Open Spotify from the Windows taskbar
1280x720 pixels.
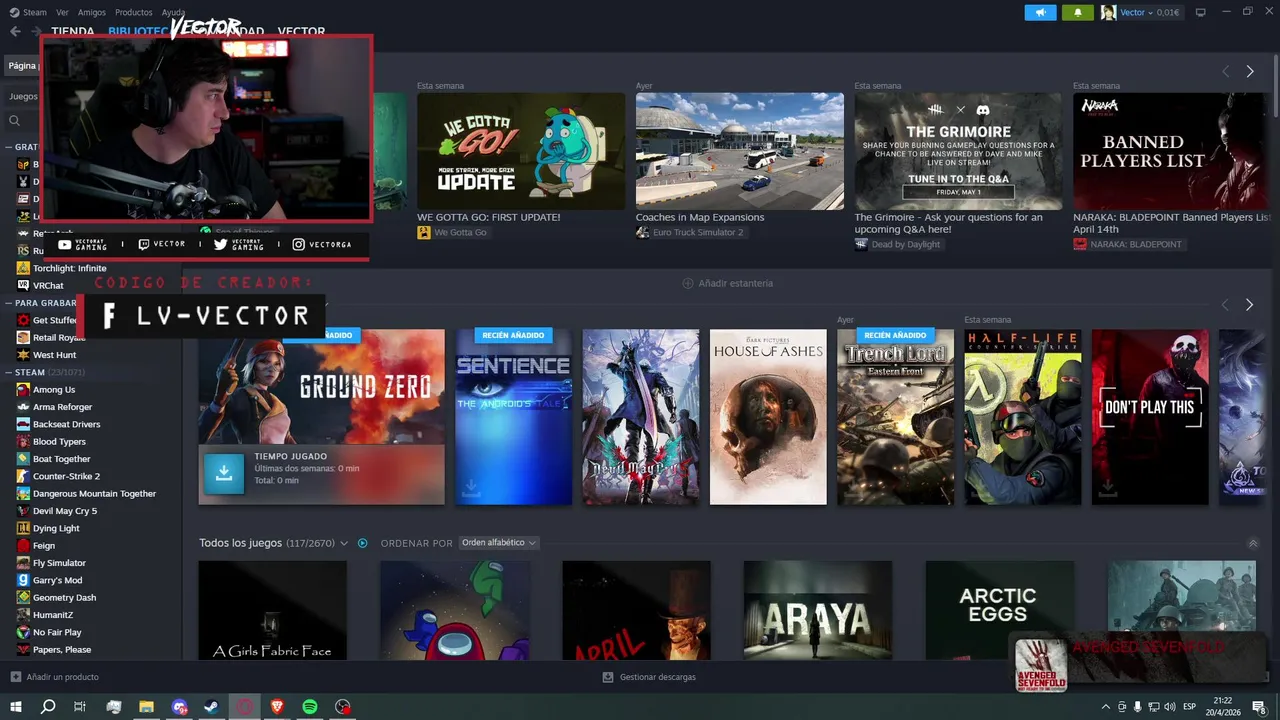(x=310, y=707)
